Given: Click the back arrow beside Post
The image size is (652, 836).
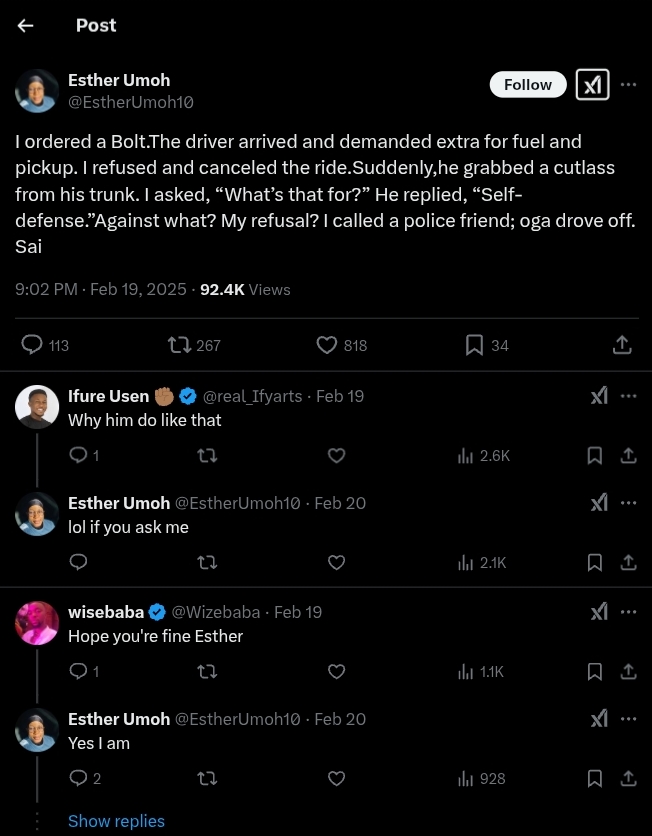Looking at the screenshot, I should click(x=26, y=26).
